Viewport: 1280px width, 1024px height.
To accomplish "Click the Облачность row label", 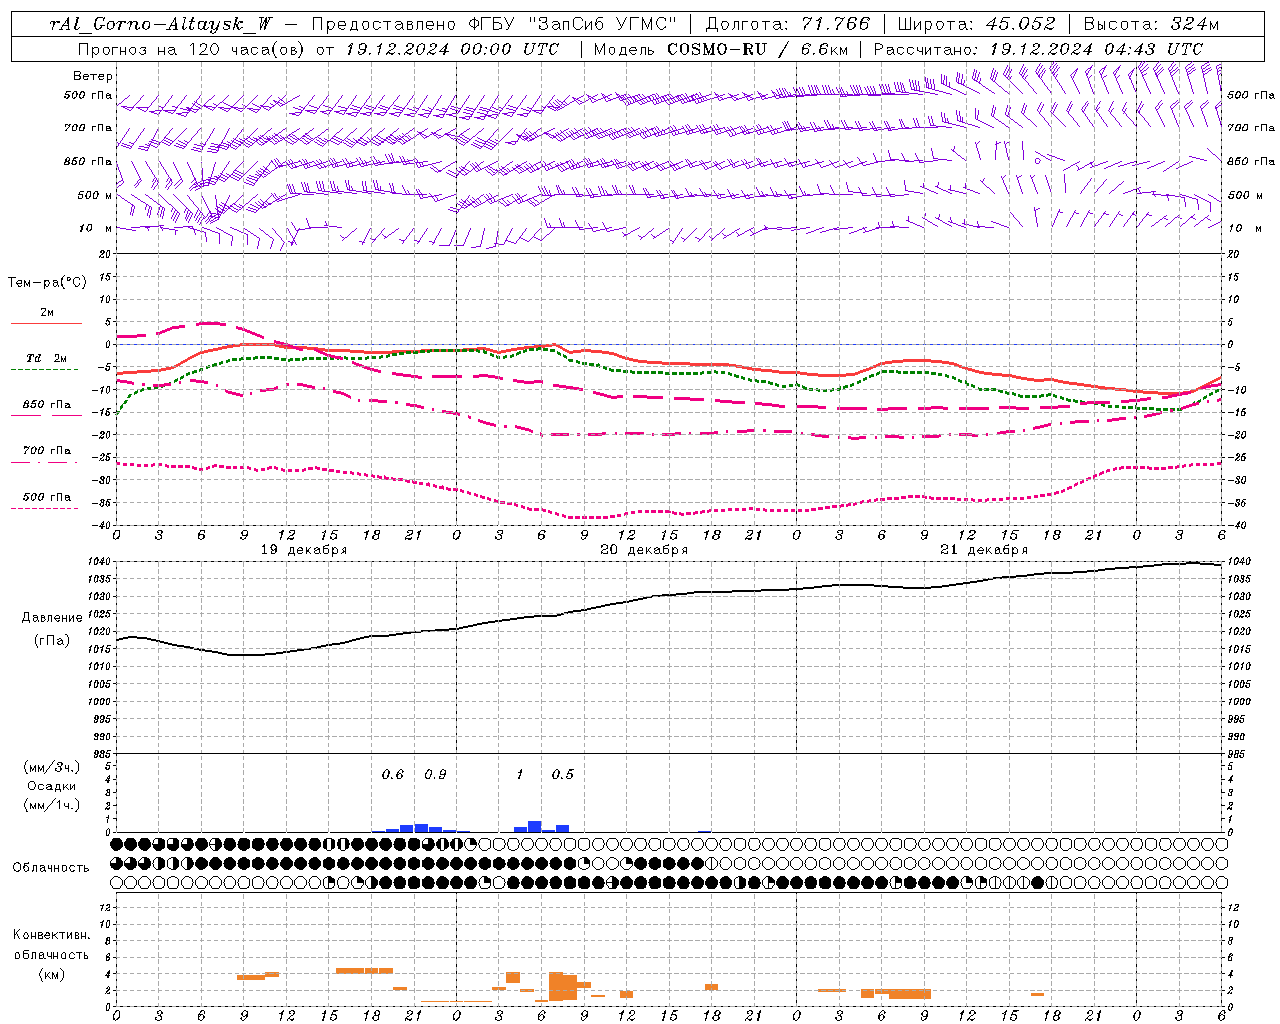I will (x=51, y=867).
